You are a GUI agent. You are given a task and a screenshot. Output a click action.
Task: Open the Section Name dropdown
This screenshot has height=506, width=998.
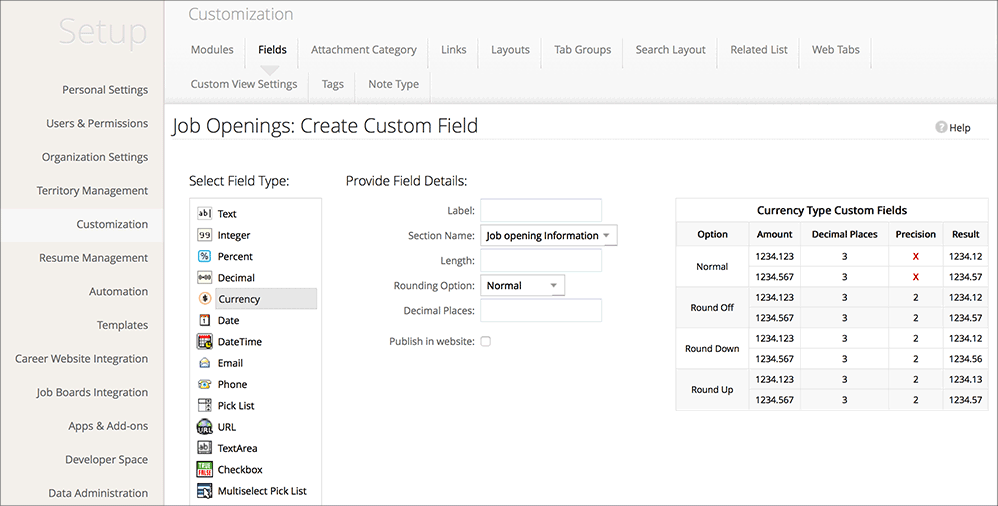549,236
